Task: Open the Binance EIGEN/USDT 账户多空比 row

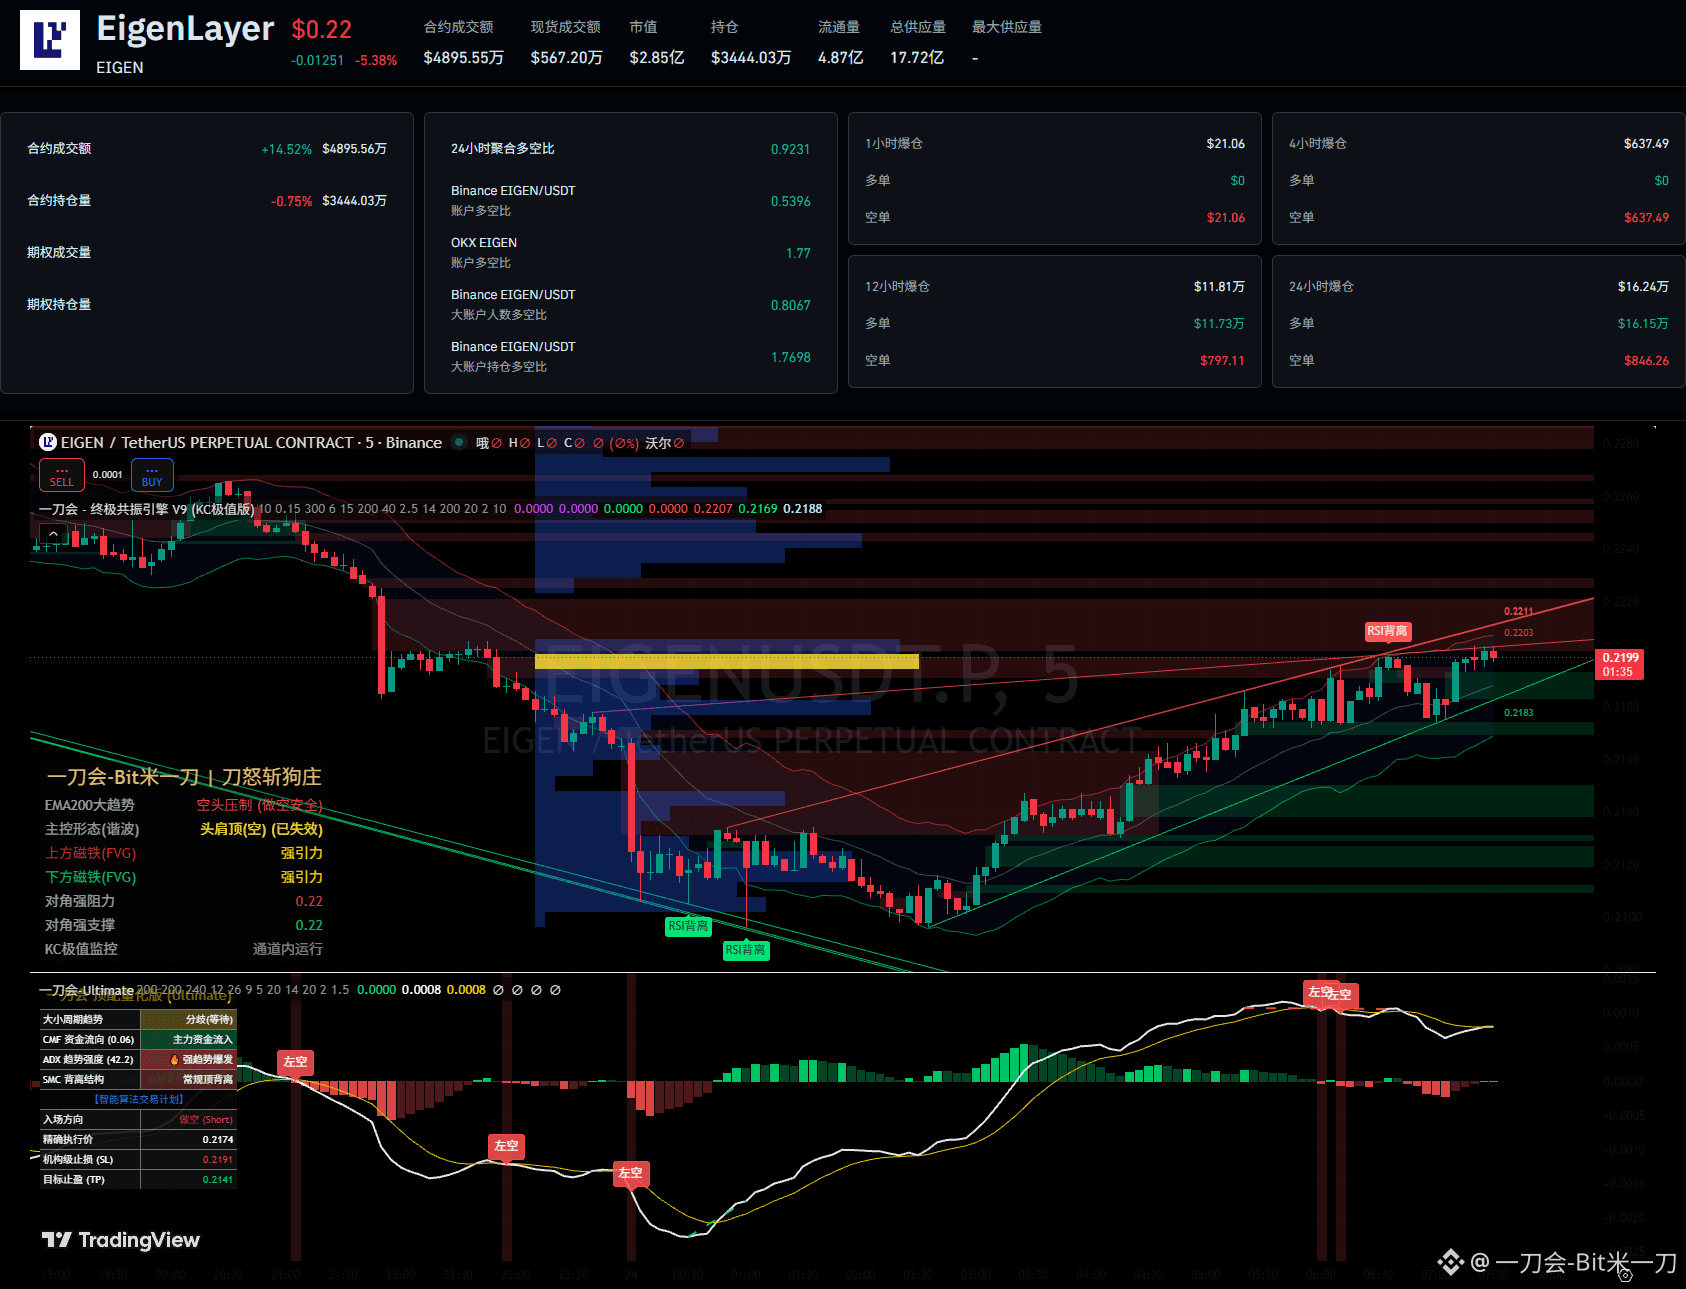Action: pyautogui.click(x=631, y=201)
